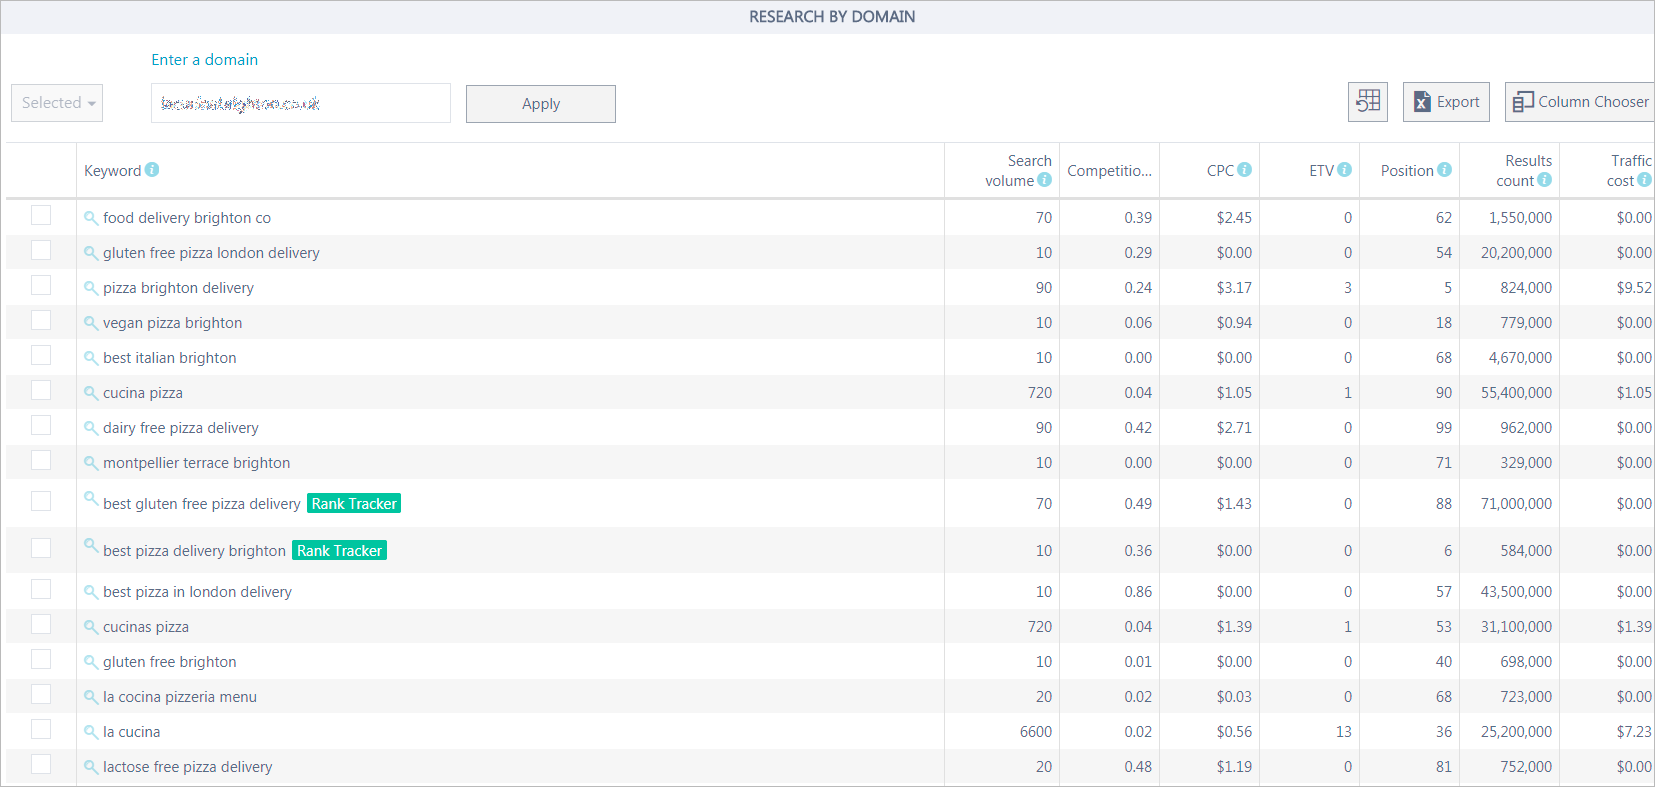Click Rank Tracker badge for best gluten free pizza delivery
Screen dimensions: 1655x787
click(x=354, y=504)
